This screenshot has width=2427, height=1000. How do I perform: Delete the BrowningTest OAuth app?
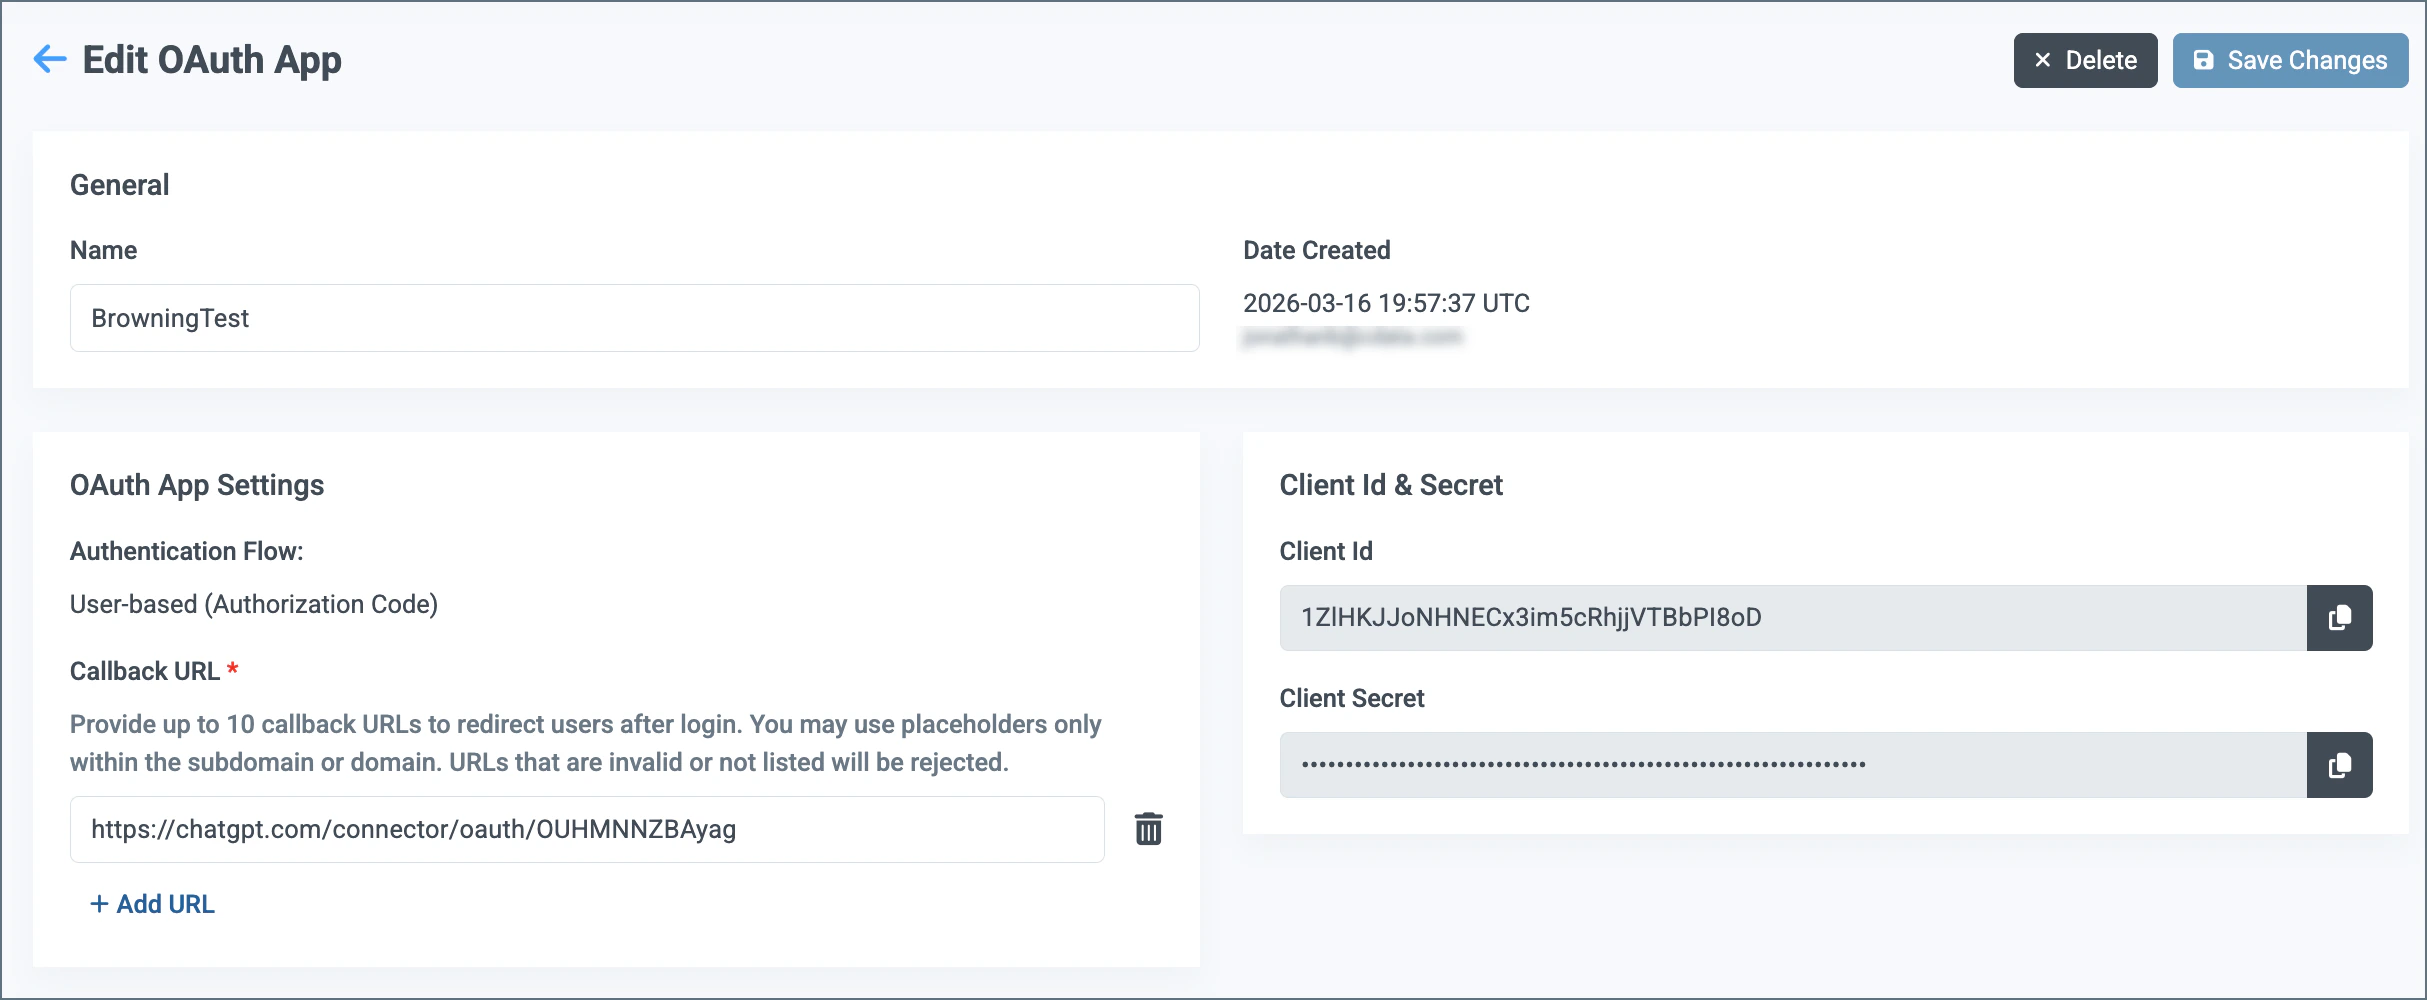tap(2085, 60)
